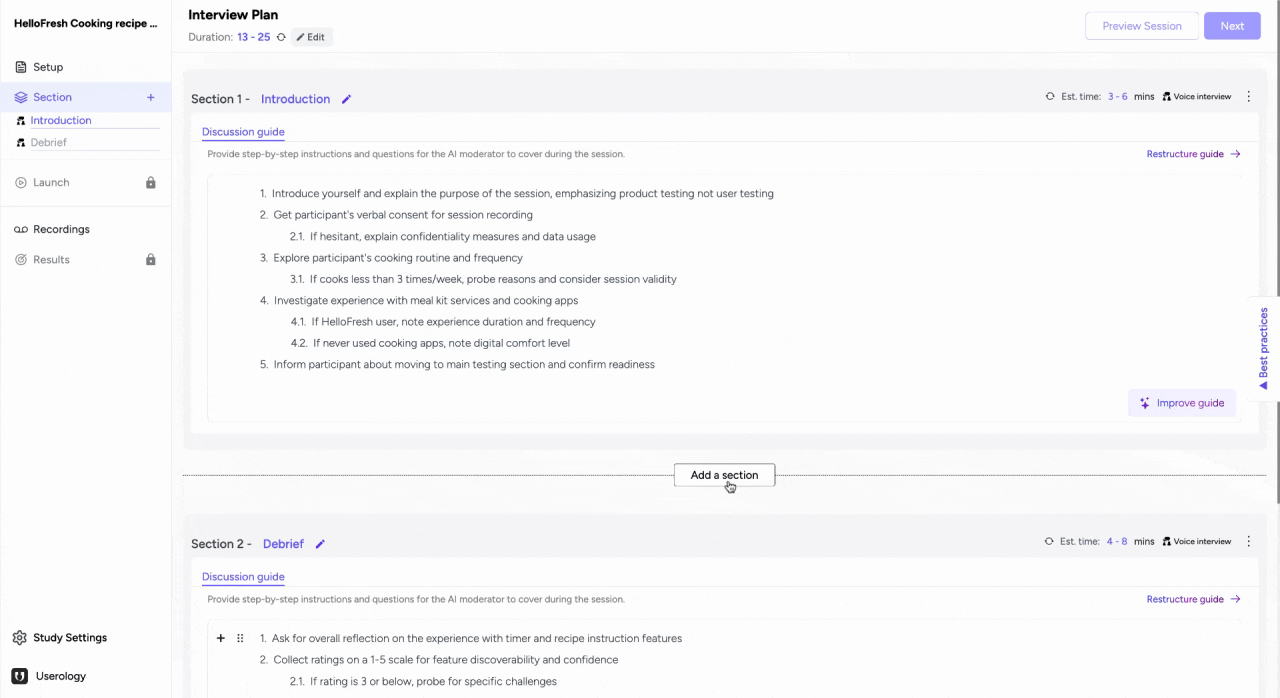
Task: Click the lock icon next to Results
Action: coord(150,259)
